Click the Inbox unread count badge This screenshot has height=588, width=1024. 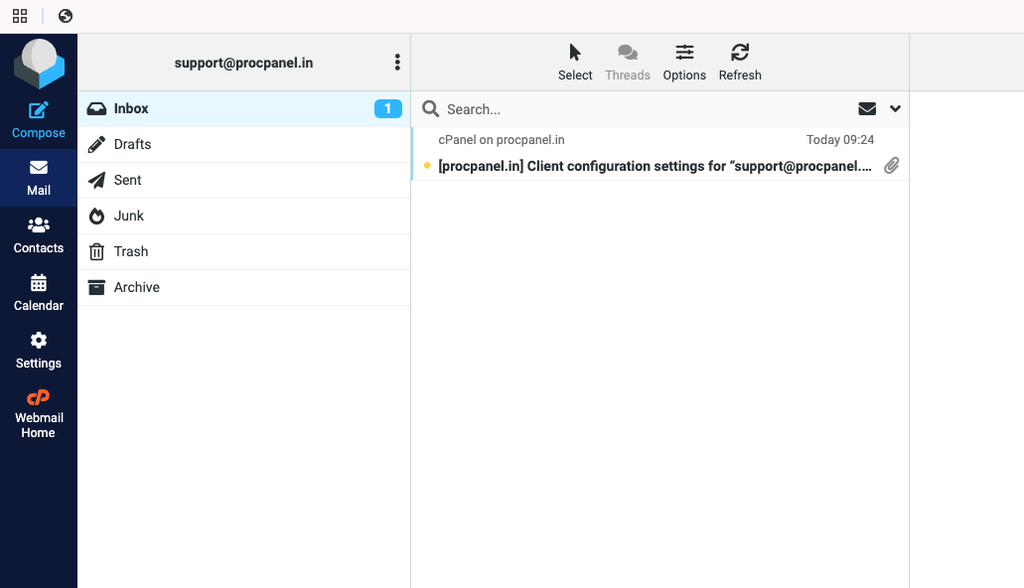(x=388, y=108)
